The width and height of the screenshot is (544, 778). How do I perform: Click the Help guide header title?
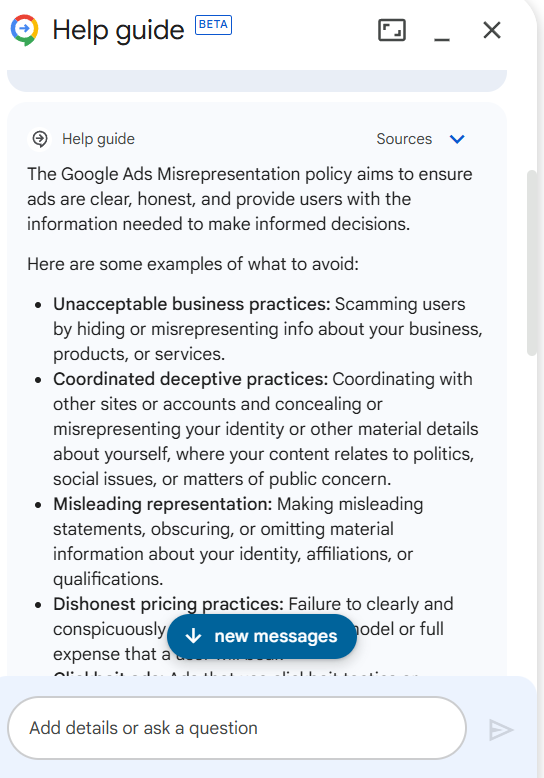click(x=118, y=30)
